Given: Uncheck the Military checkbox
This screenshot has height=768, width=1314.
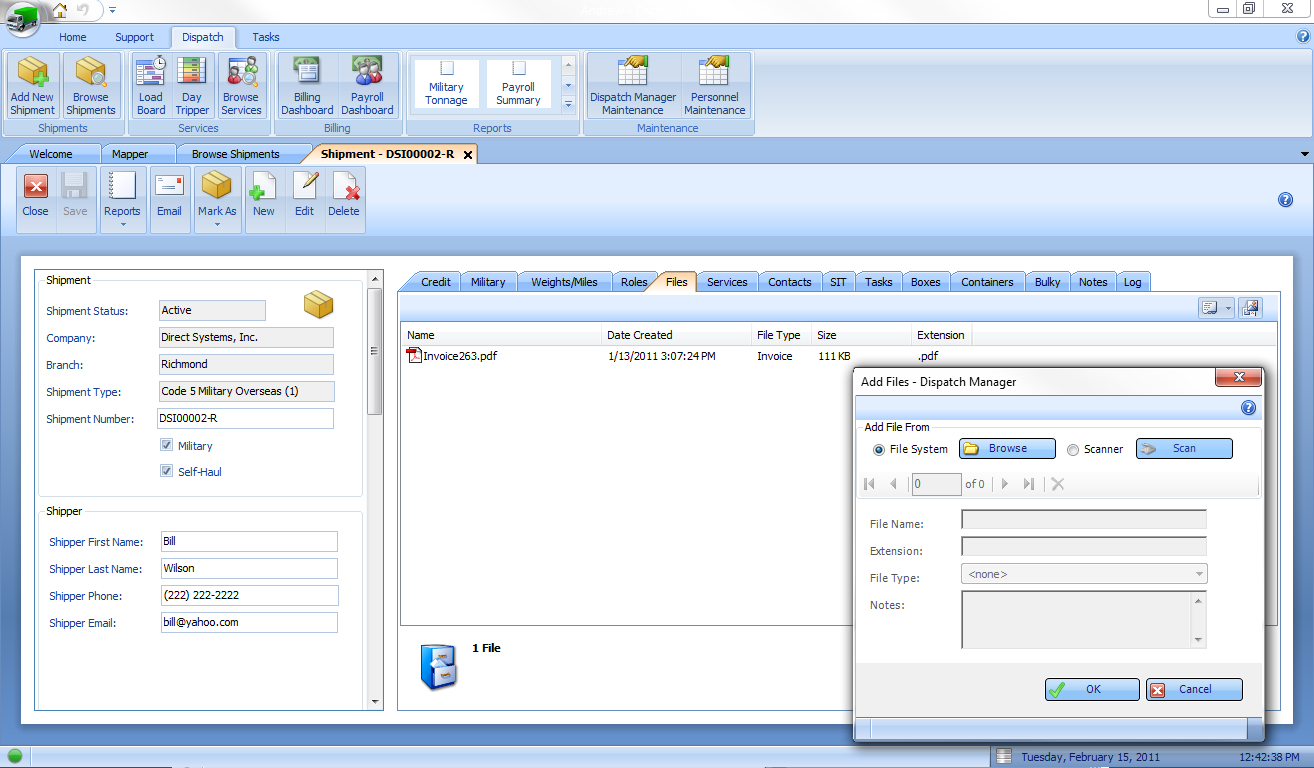Looking at the screenshot, I should coord(167,446).
